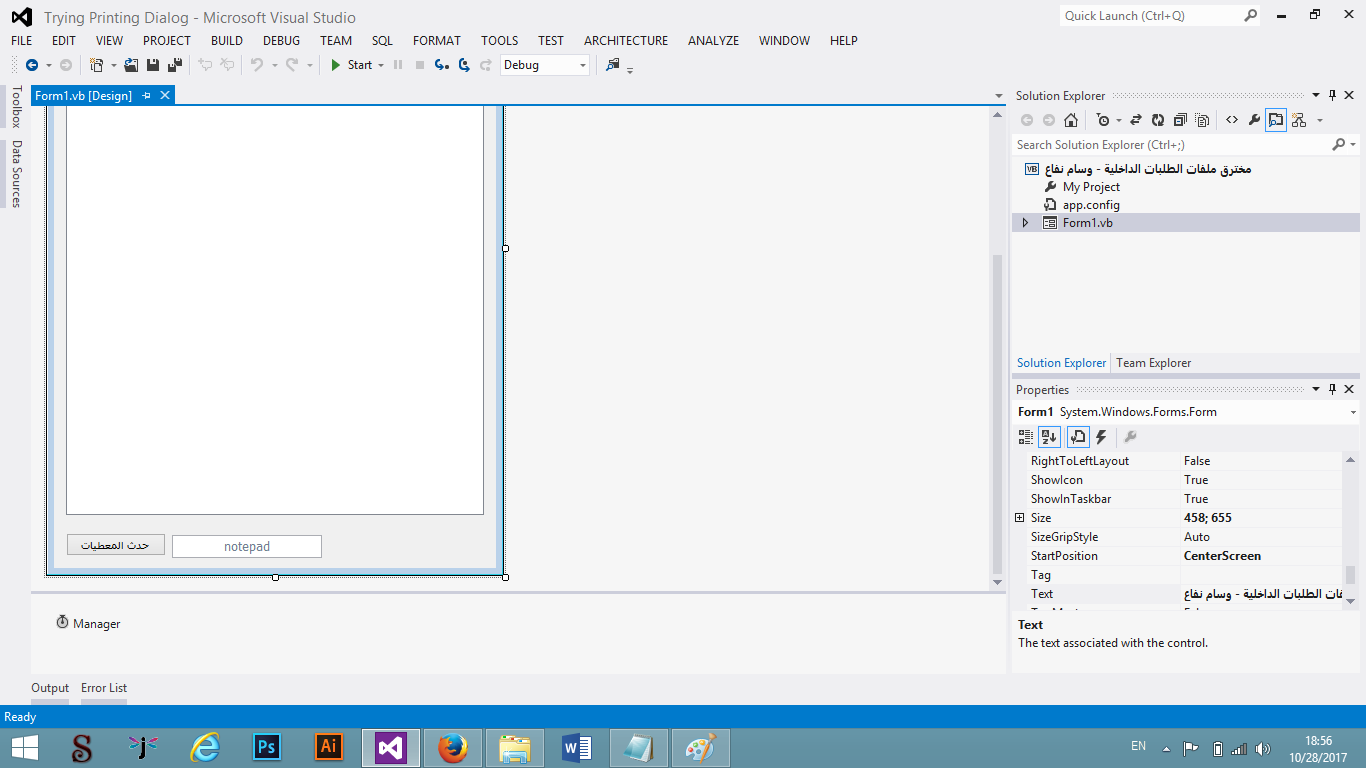Click Start debugging green arrow
The image size is (1366, 768).
click(x=335, y=65)
